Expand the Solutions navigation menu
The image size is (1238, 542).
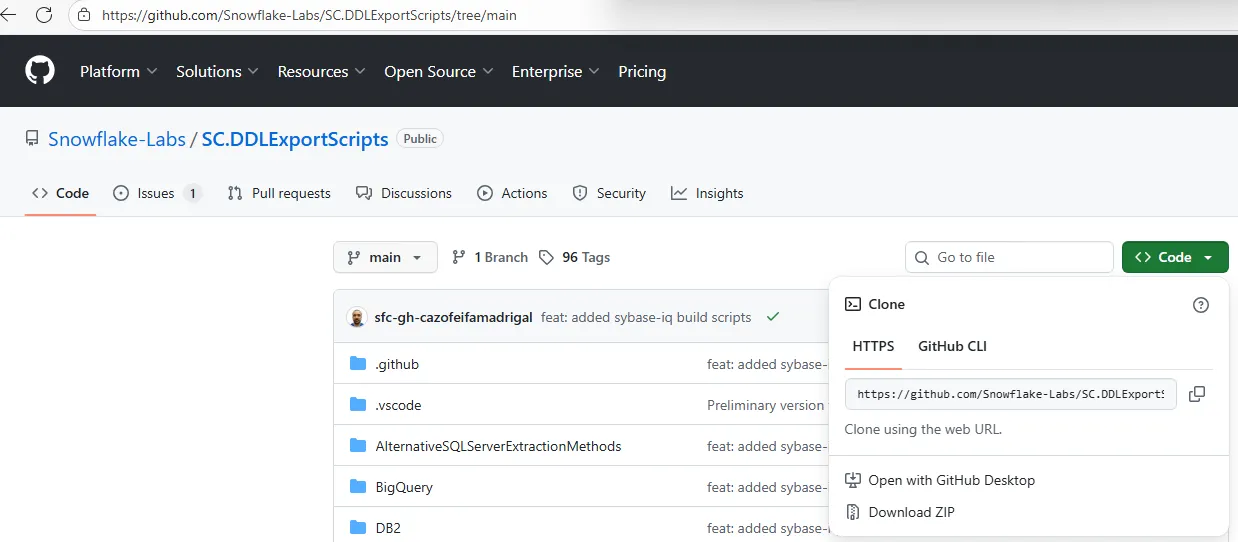217,72
